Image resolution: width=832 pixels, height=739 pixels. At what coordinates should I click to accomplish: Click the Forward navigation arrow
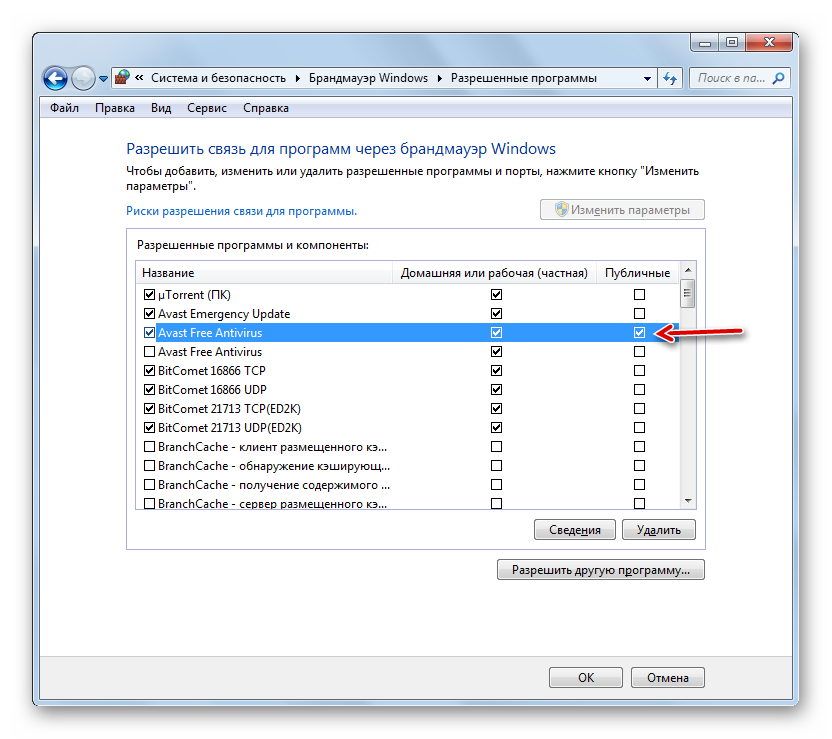83,78
